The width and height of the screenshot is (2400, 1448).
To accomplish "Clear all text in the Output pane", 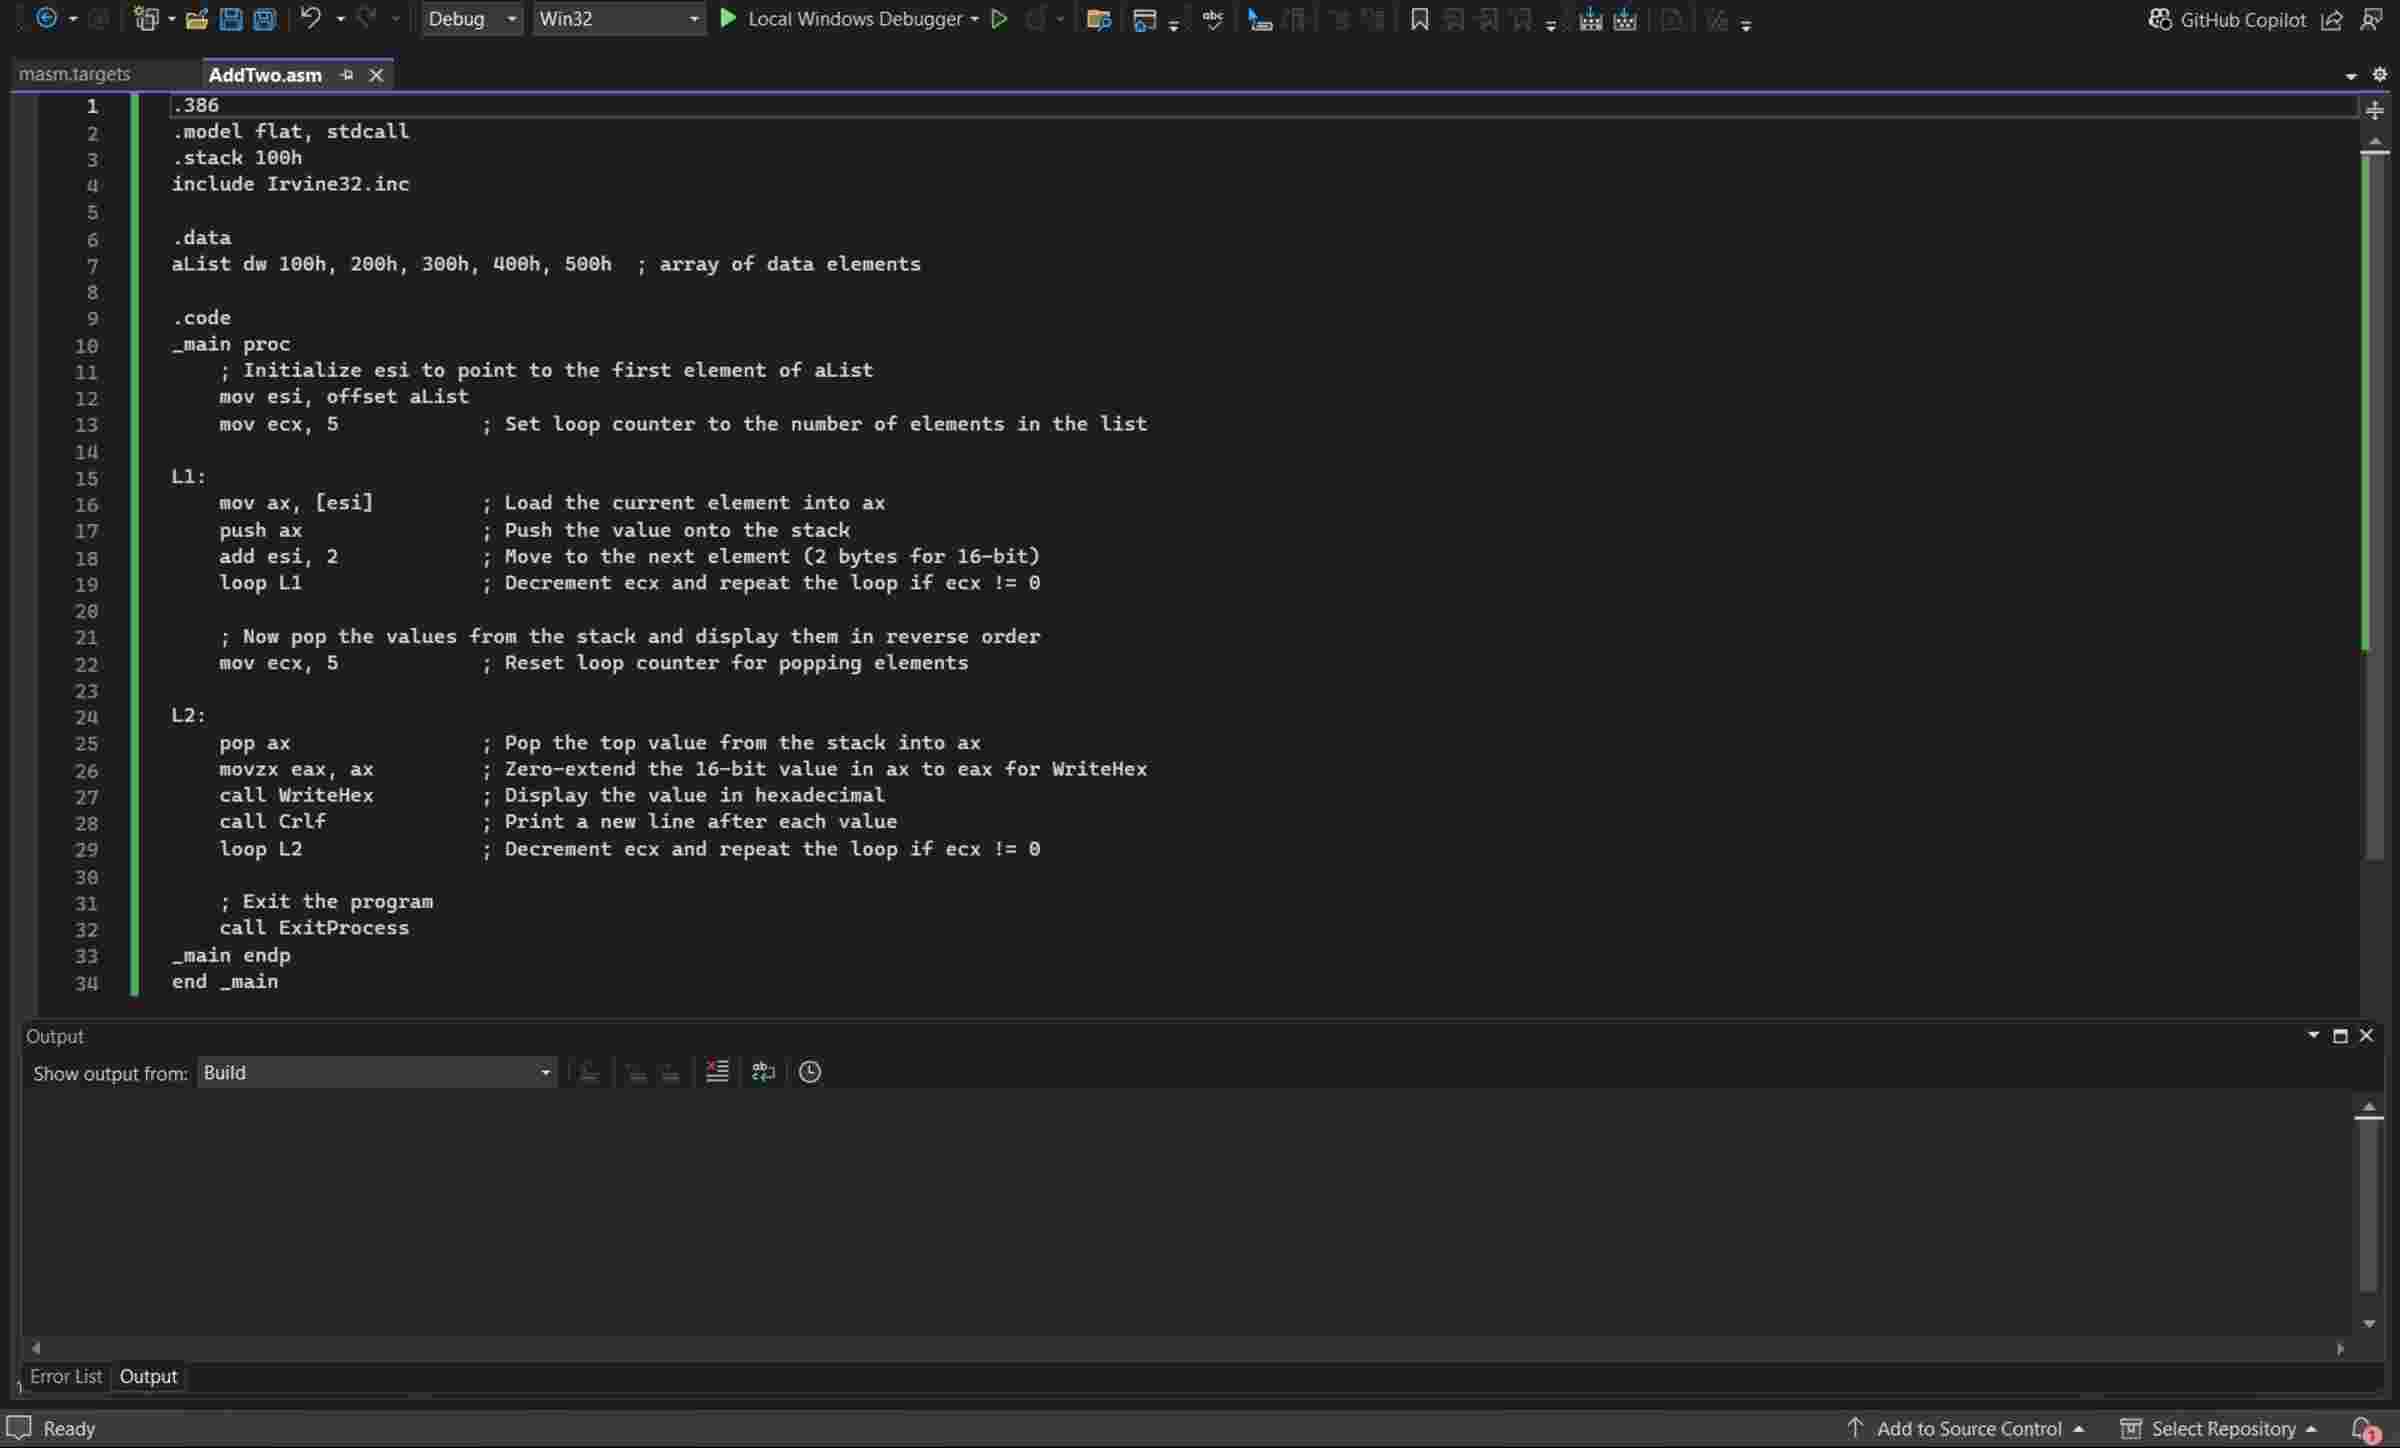I will tap(717, 1072).
